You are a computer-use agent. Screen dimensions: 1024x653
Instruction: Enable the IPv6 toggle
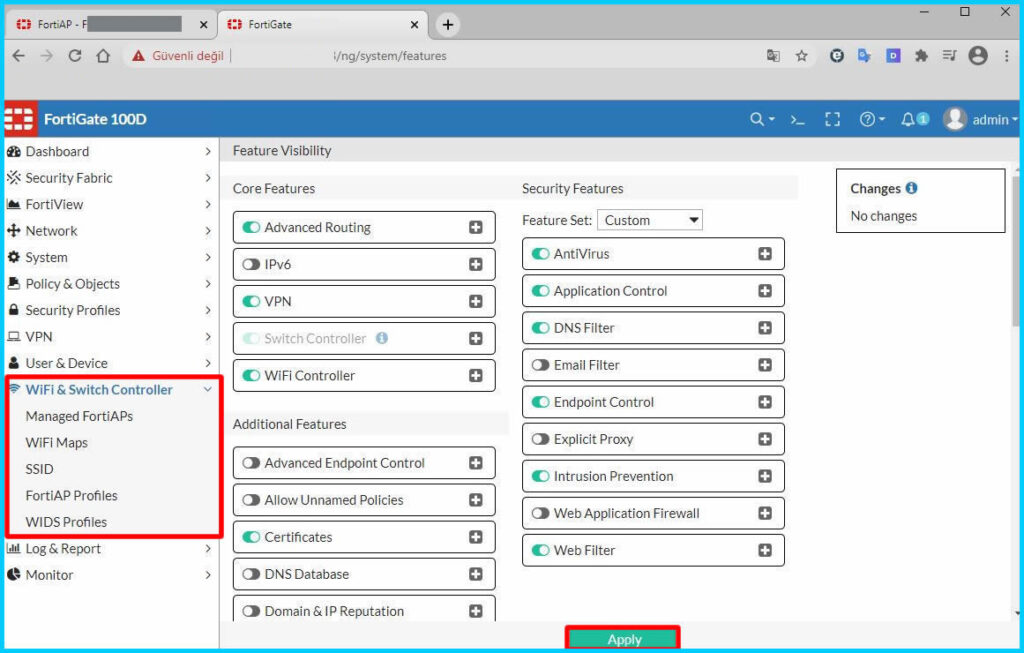tap(251, 264)
